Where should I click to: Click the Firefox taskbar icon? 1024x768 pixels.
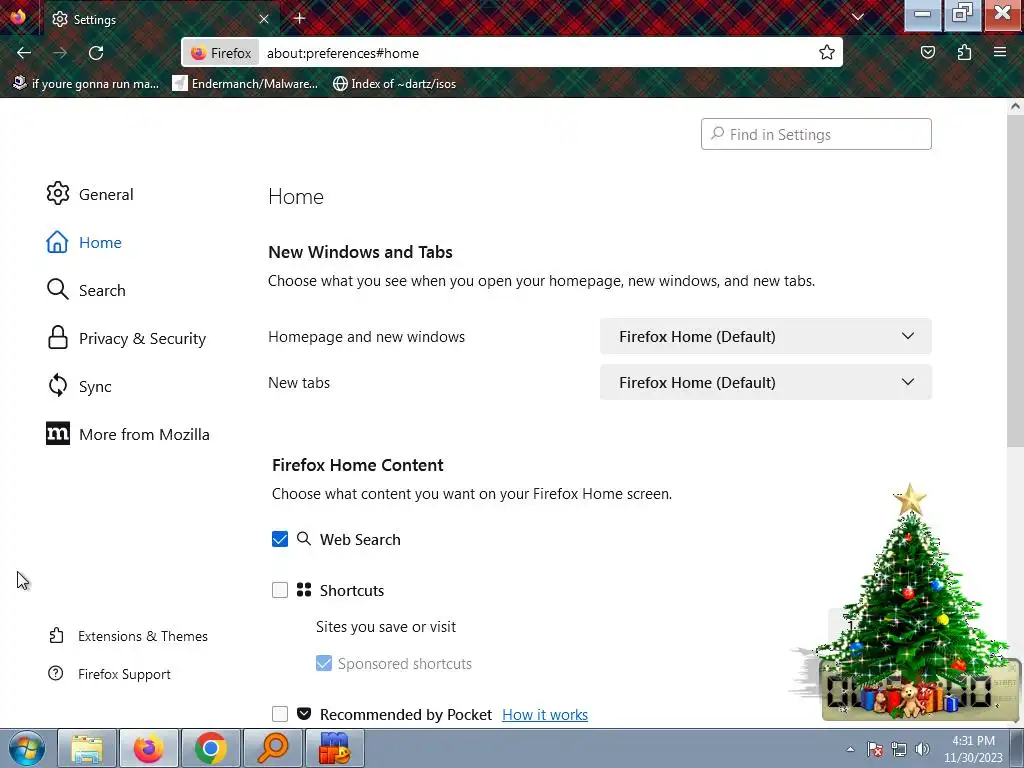click(149, 748)
